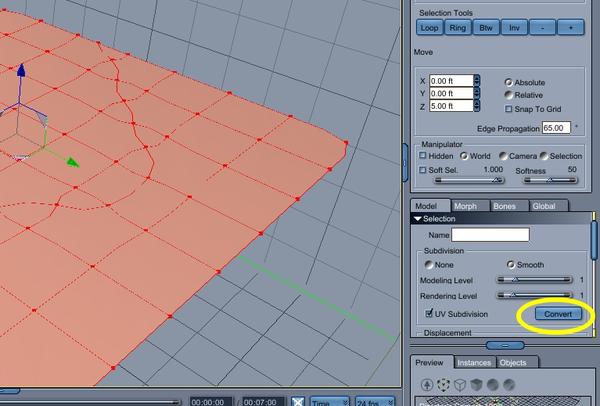Click the crossed-box icon beside the timecode

pos(298,401)
